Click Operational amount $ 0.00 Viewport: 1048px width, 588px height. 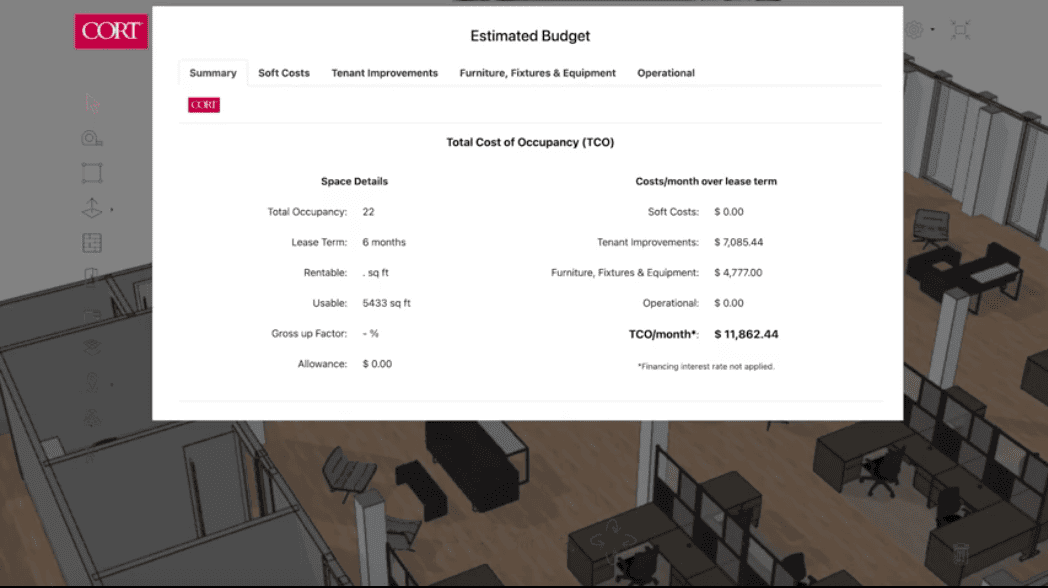click(x=729, y=303)
